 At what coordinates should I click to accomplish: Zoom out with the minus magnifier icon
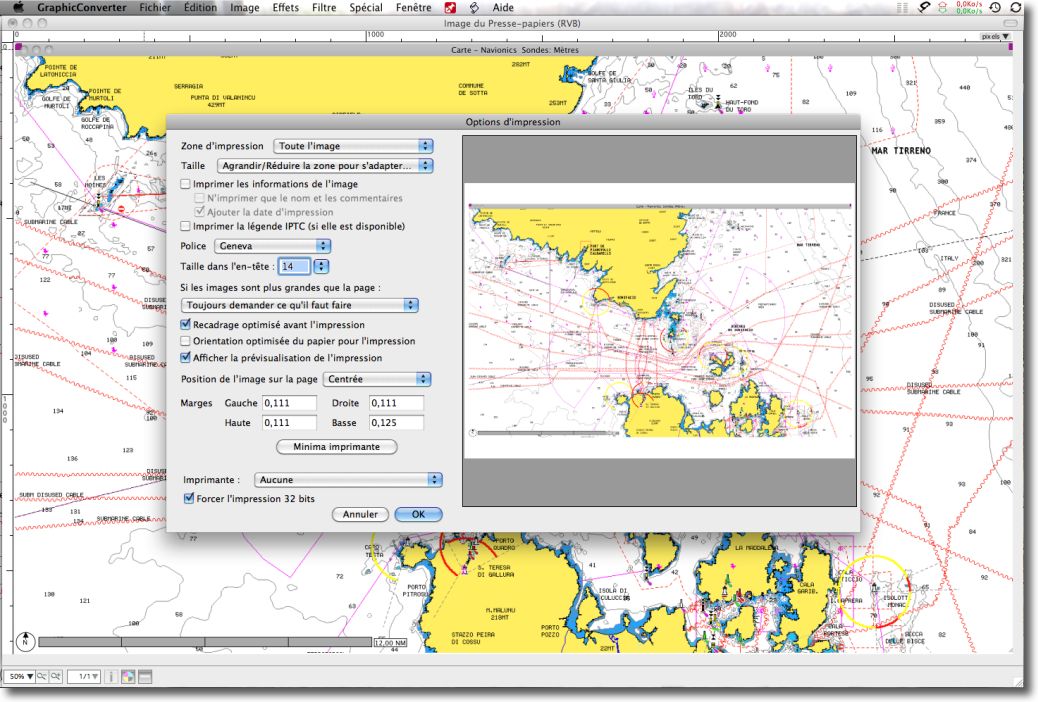tap(42, 676)
